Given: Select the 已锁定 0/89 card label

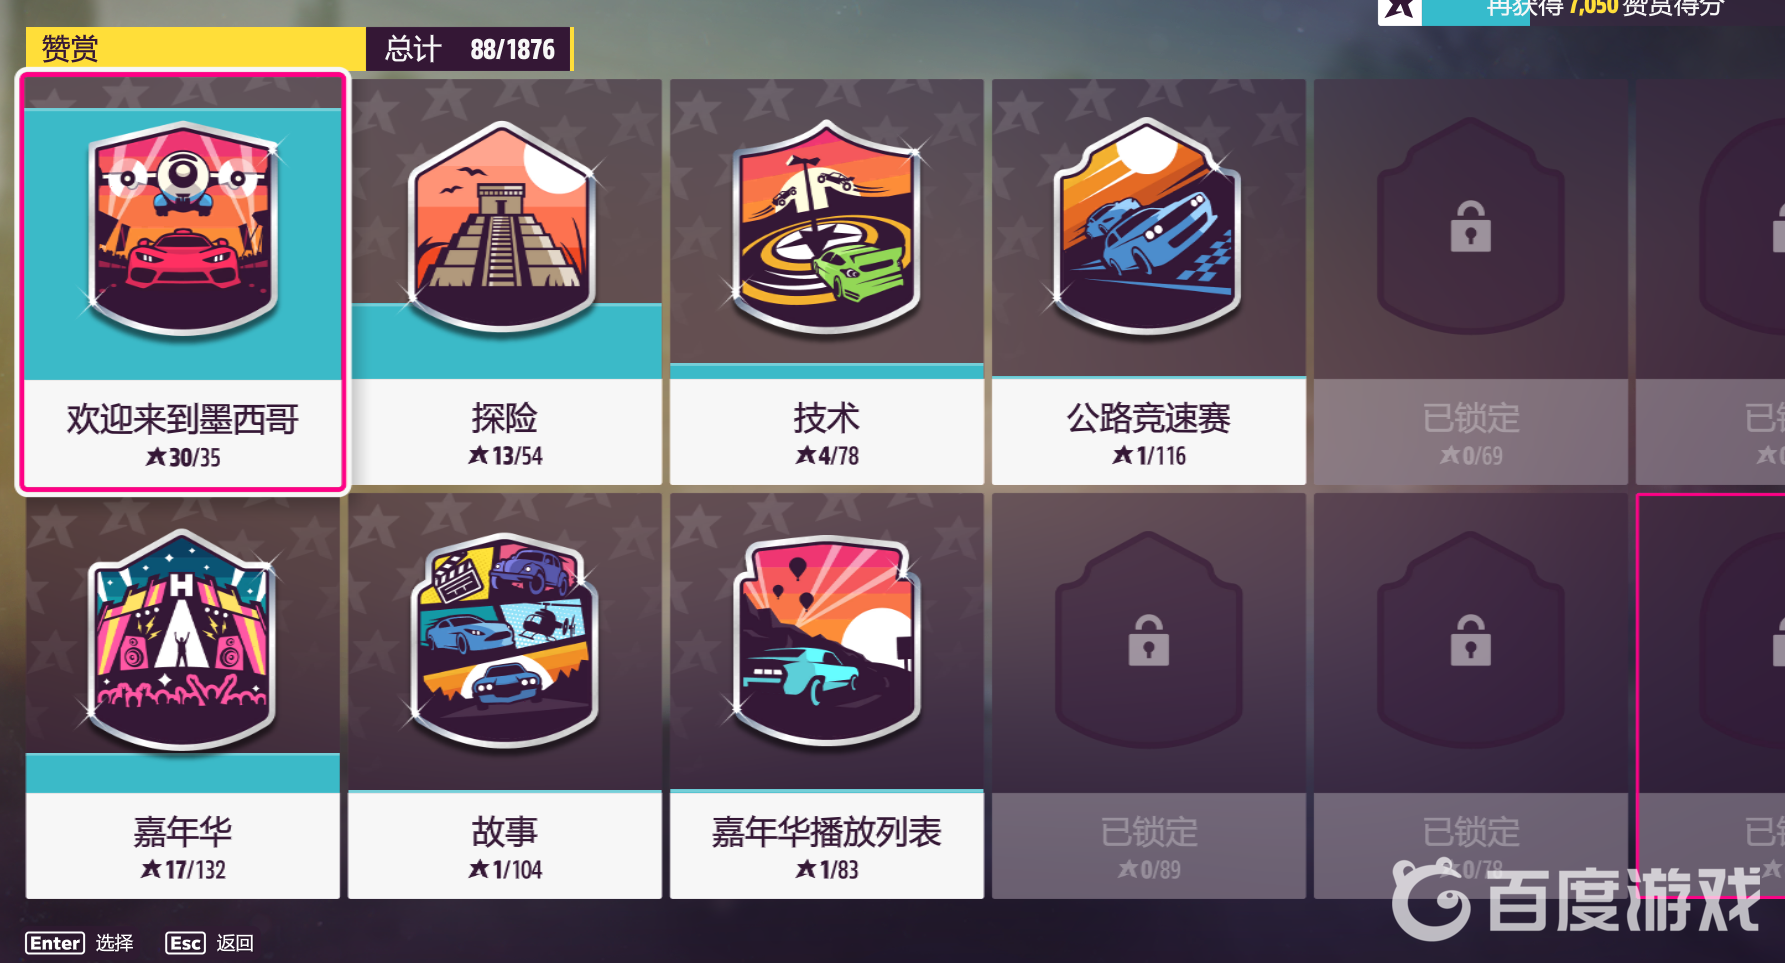Looking at the screenshot, I should point(1148,846).
